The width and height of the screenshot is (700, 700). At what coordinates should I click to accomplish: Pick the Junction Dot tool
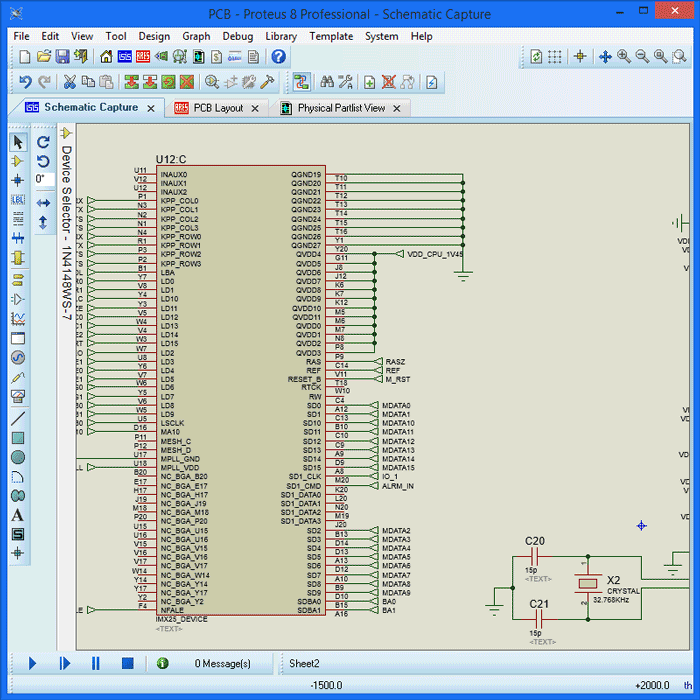coord(18,180)
